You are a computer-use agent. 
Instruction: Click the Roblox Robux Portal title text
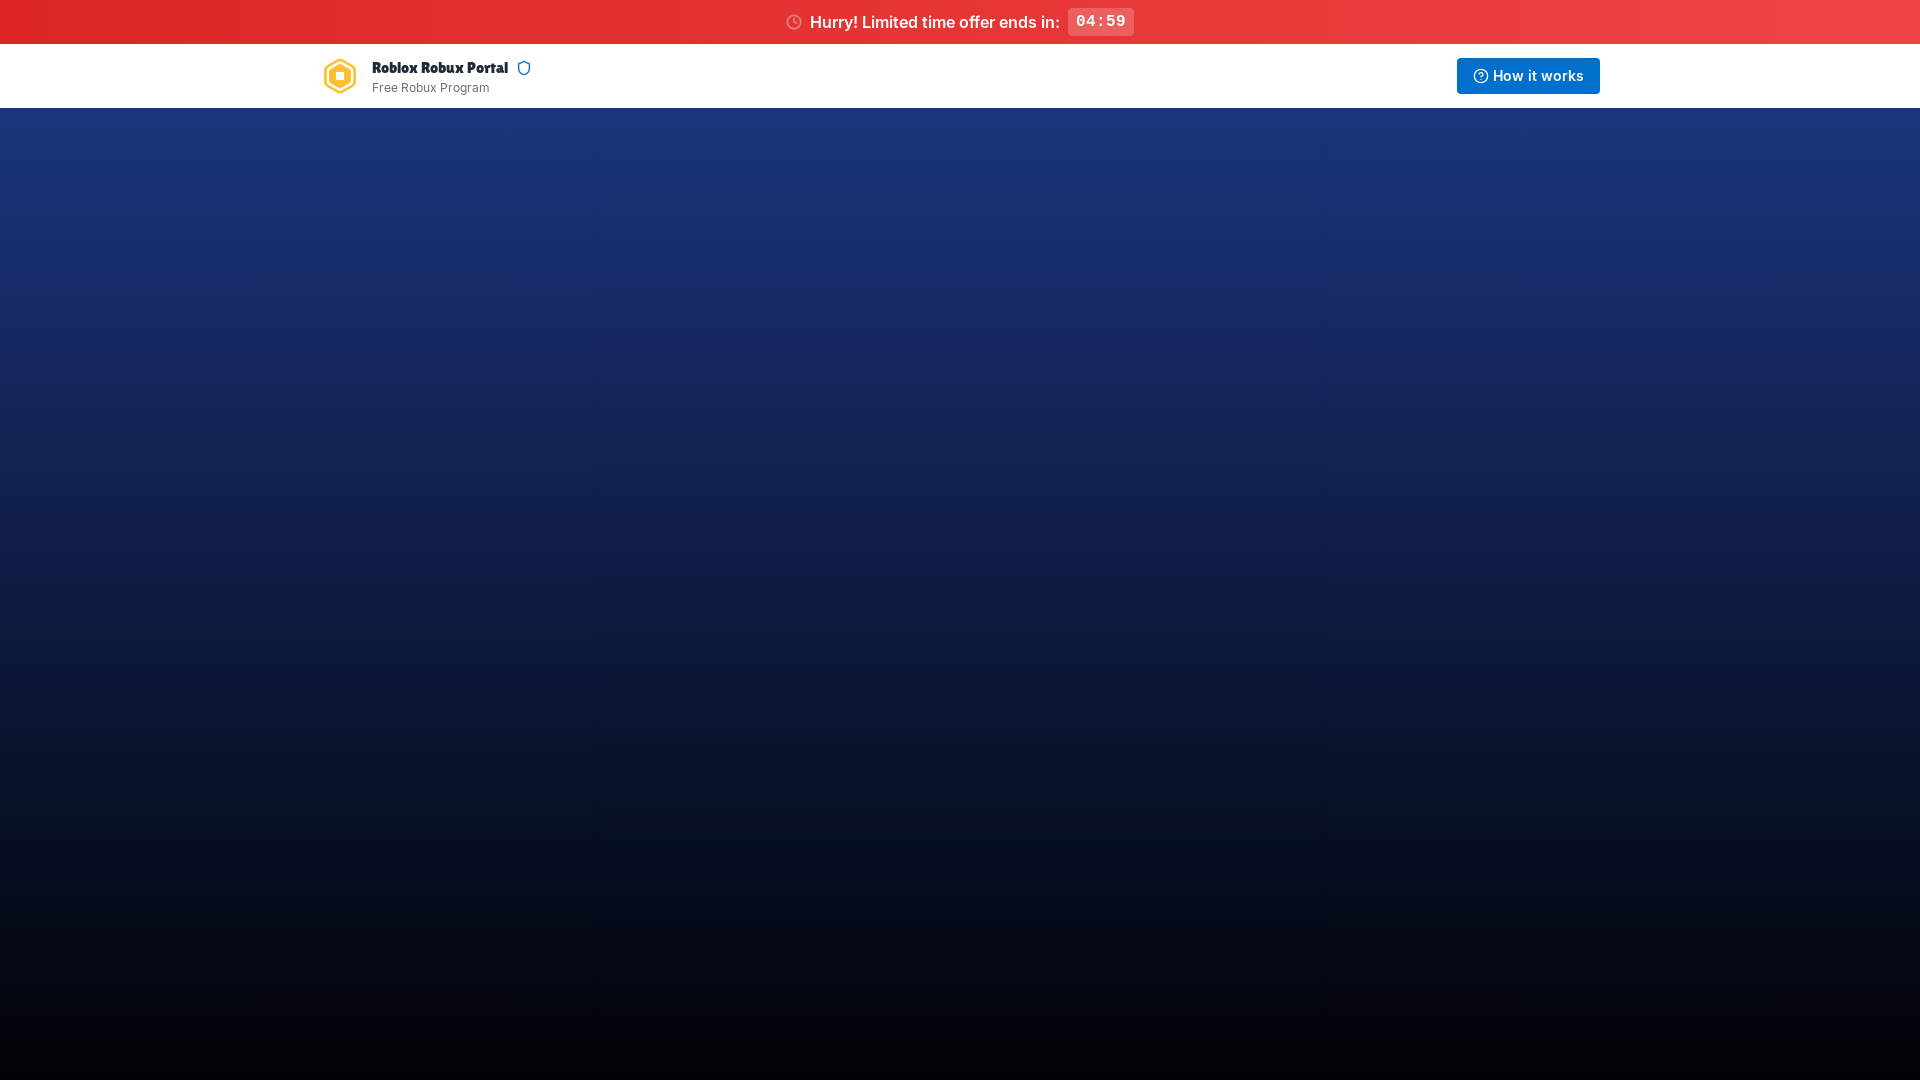click(x=440, y=68)
